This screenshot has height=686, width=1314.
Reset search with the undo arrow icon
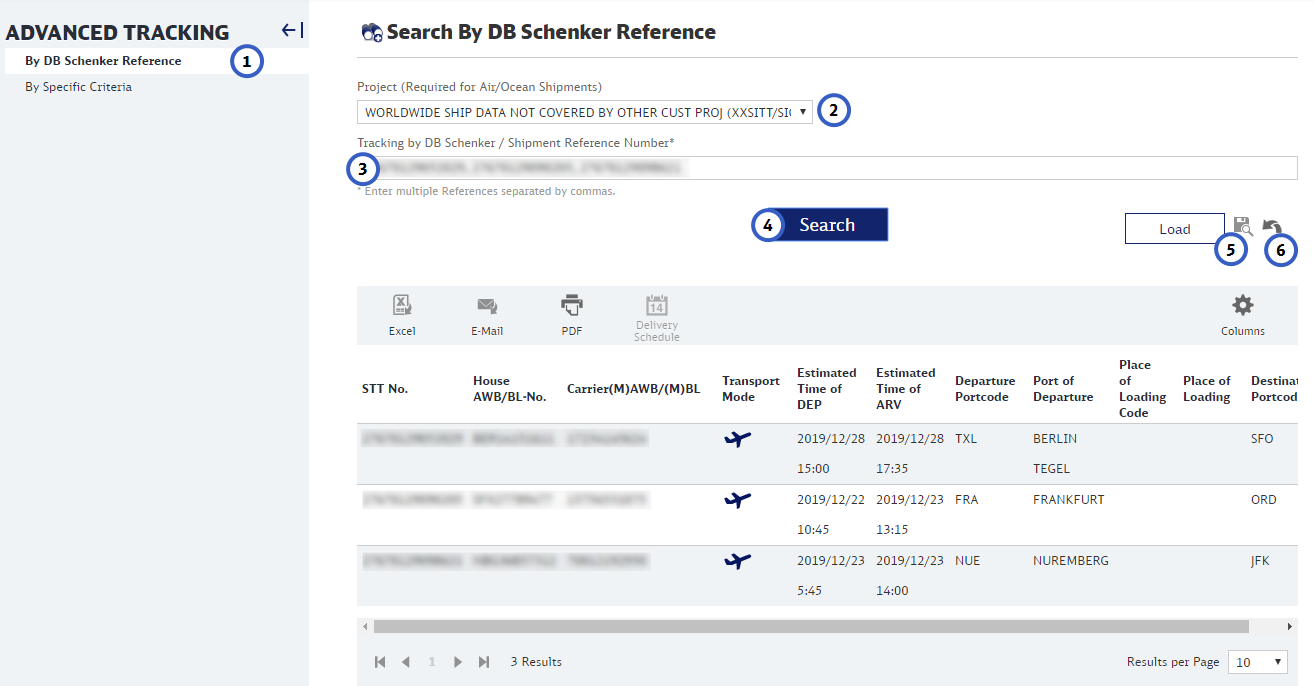1272,227
